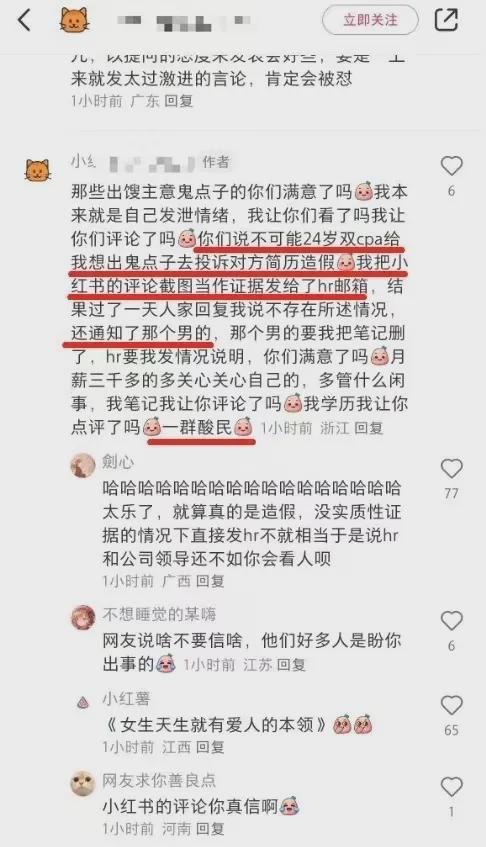Tap 小红薯's watermelon avatar
Image resolution: width=486 pixels, height=847 pixels.
[x=83, y=702]
